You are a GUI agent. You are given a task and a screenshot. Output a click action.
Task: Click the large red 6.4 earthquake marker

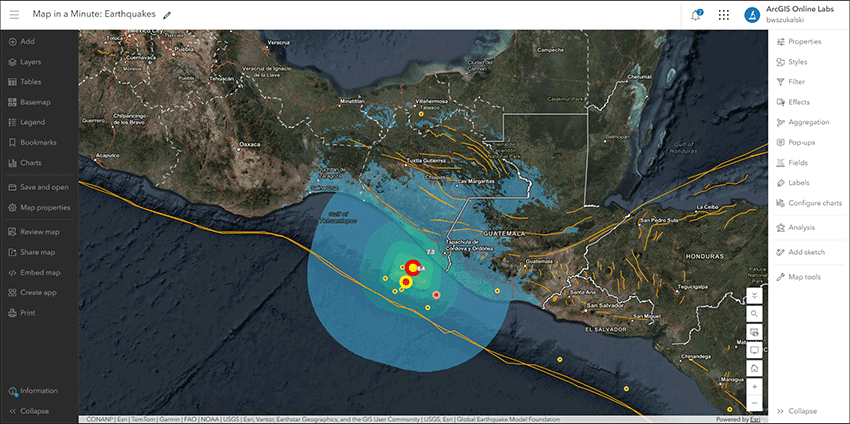(x=413, y=267)
